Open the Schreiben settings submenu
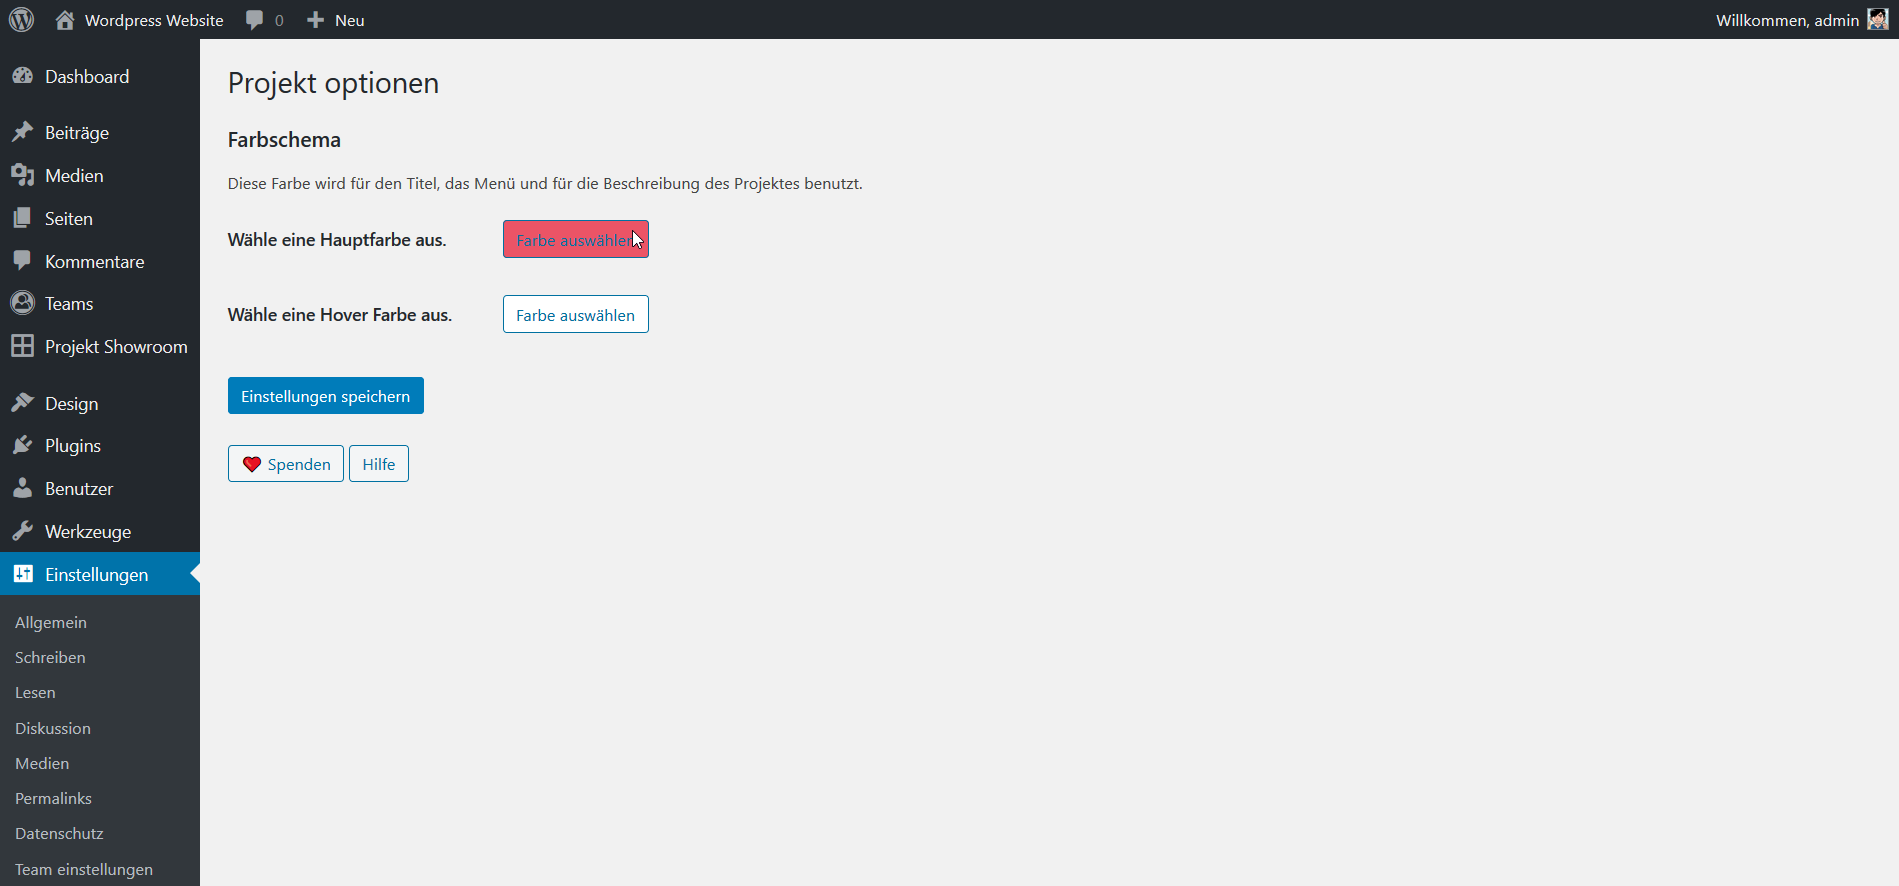 (x=50, y=657)
